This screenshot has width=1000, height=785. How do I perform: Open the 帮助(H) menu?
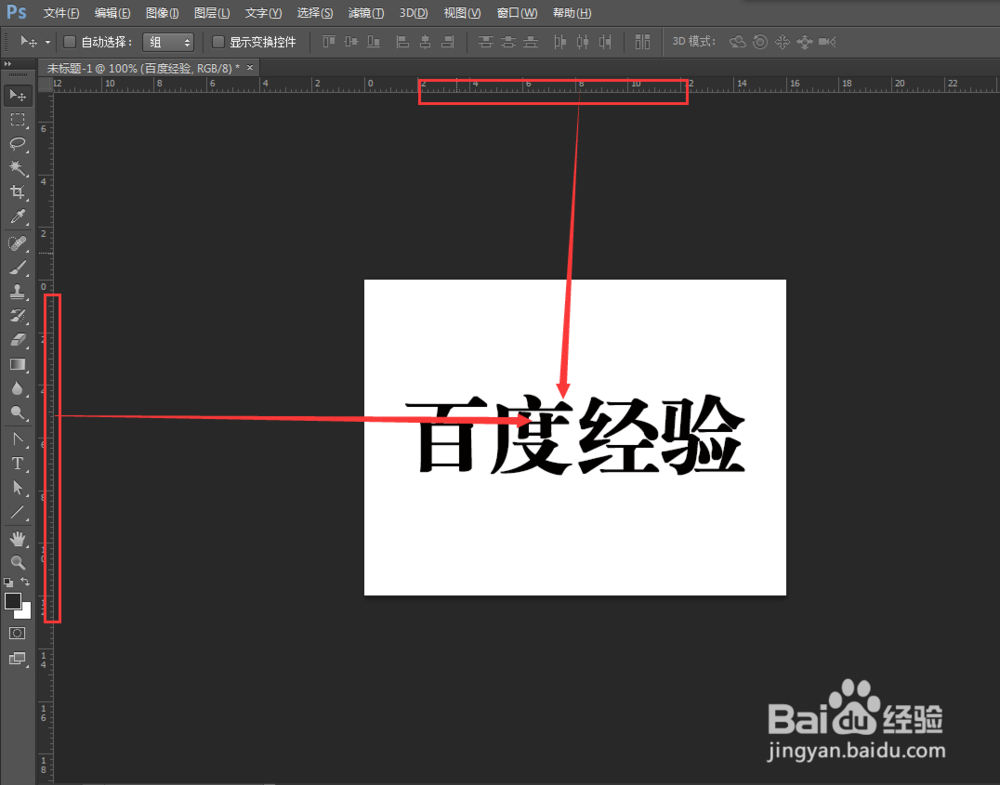coord(572,13)
